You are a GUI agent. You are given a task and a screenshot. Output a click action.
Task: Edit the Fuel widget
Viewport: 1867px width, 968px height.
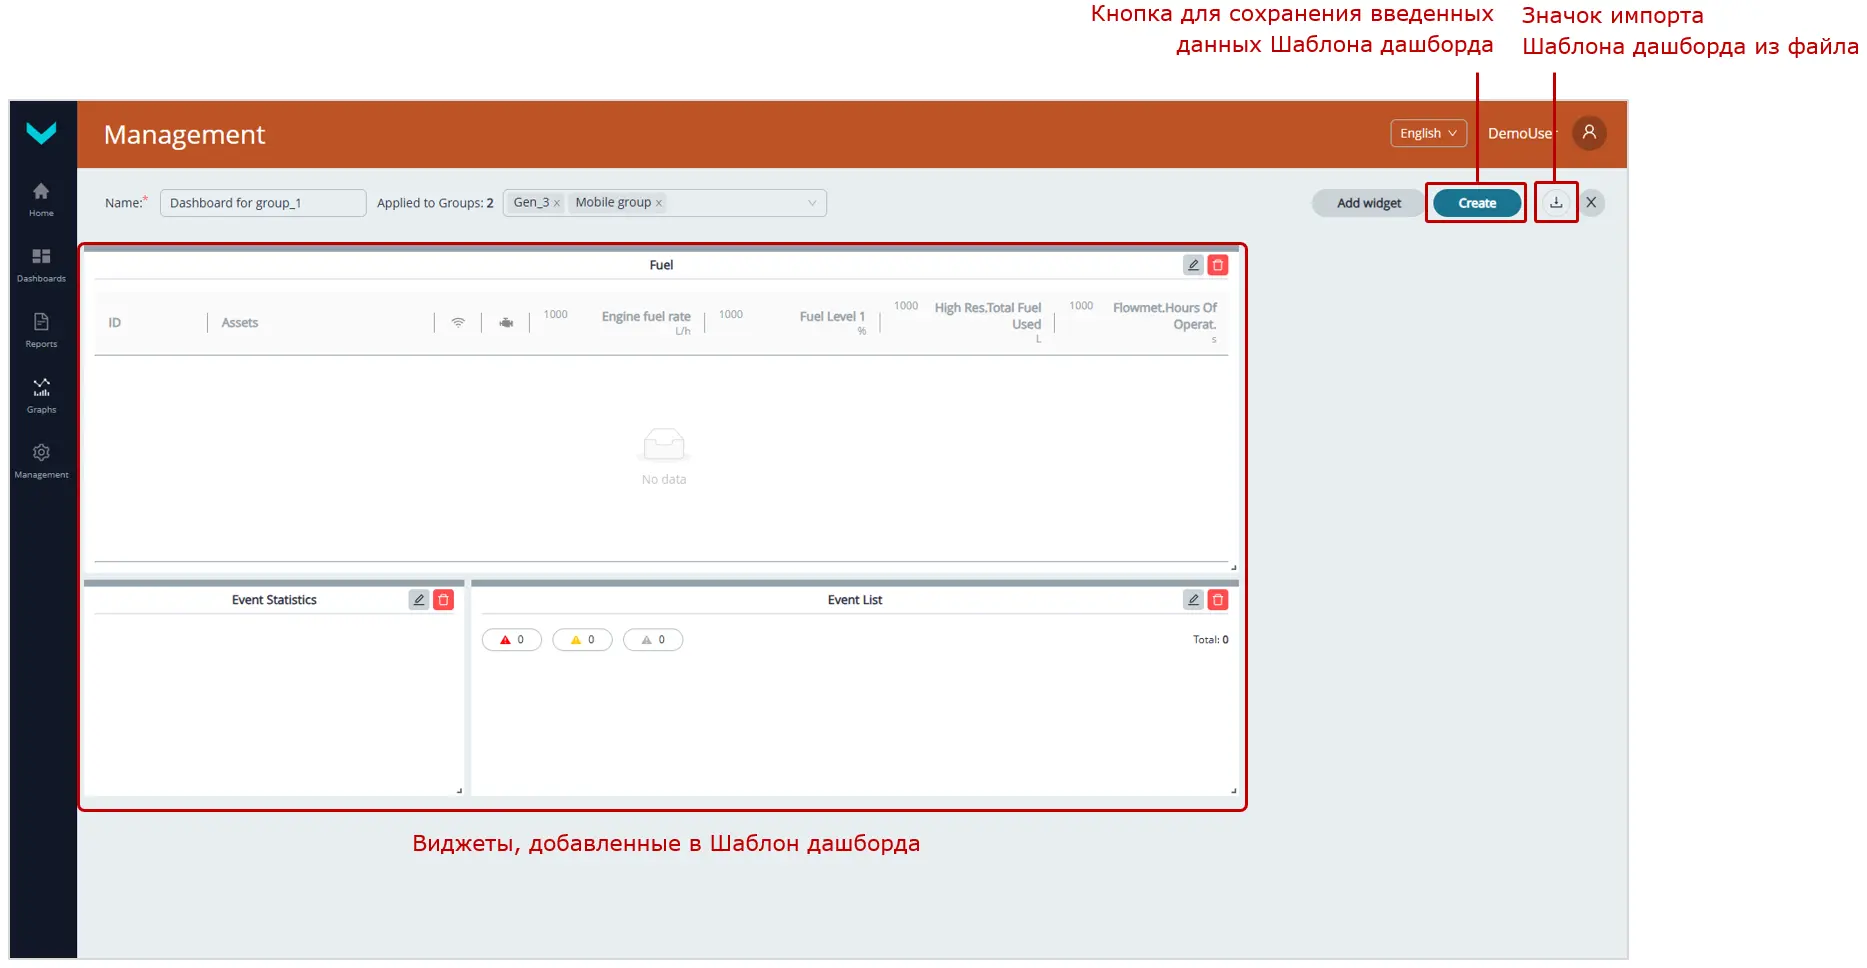[1193, 265]
